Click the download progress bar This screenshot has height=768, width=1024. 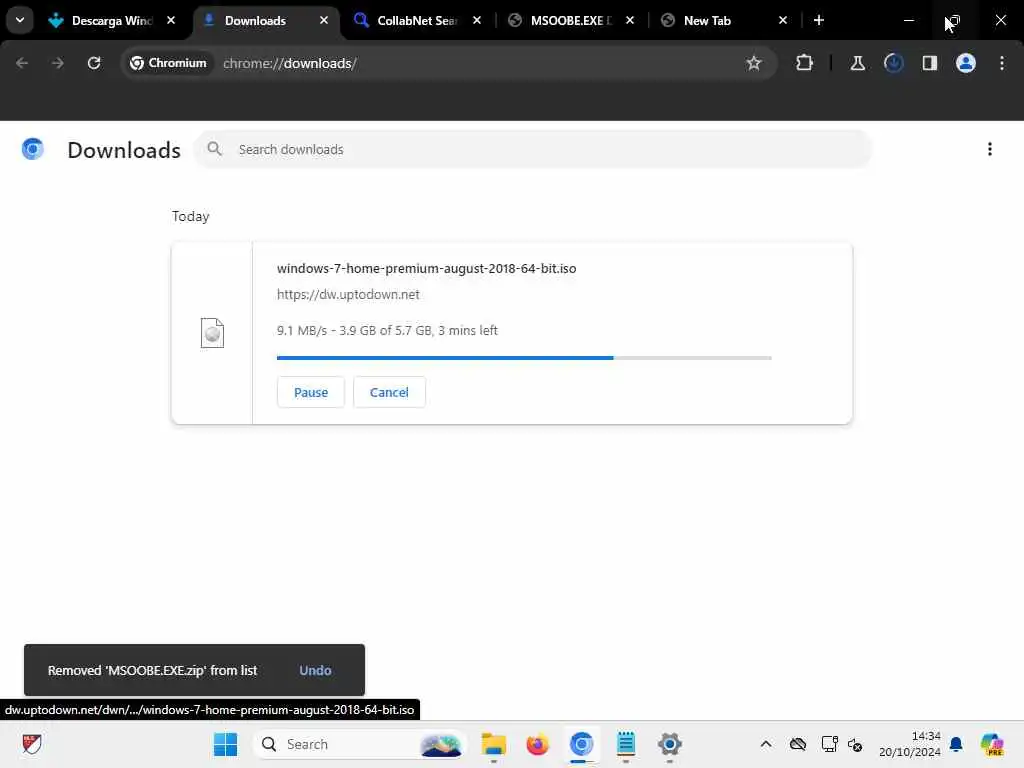pyautogui.click(x=524, y=358)
